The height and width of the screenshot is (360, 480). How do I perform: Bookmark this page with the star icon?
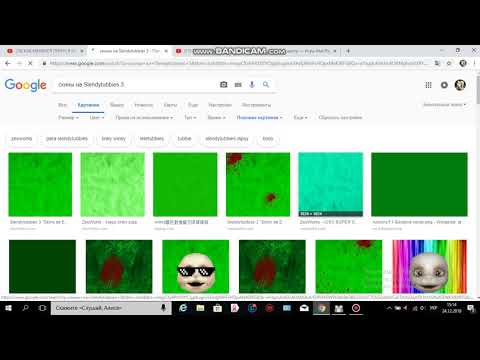tap(449, 63)
